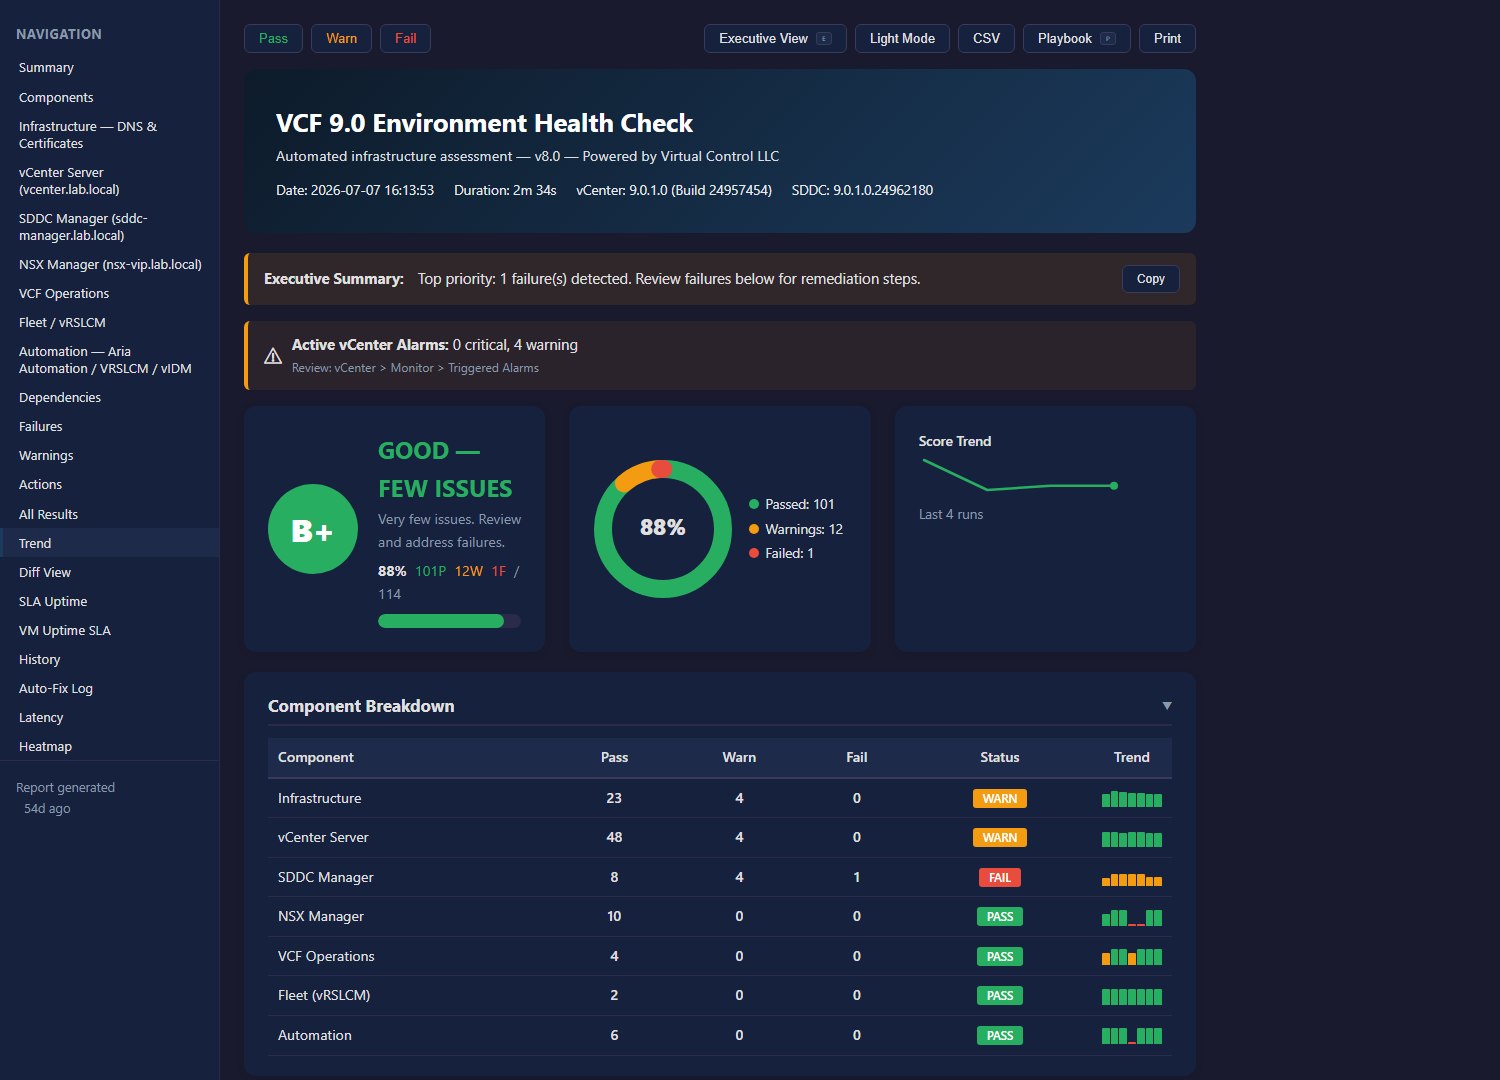
Task: Print the report
Action: click(1167, 39)
